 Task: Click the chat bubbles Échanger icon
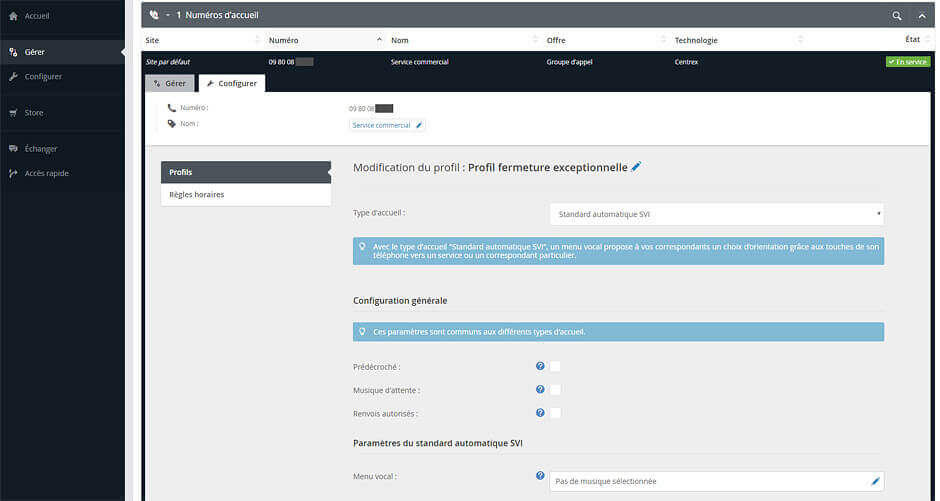tap(13, 149)
